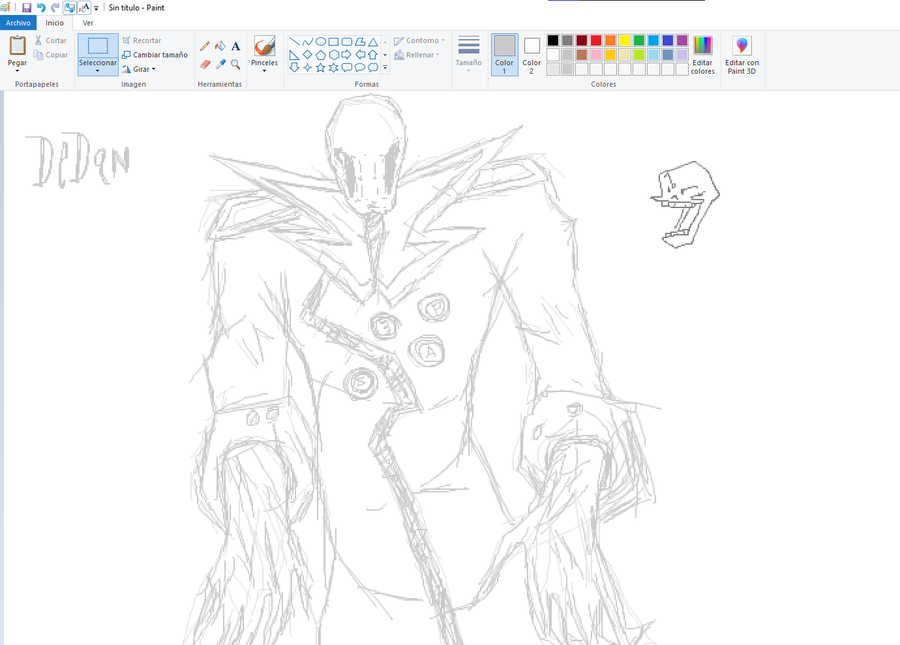This screenshot has width=900, height=645.
Task: Click the Redo arrow in quick access toolbar
Action: (x=55, y=7)
